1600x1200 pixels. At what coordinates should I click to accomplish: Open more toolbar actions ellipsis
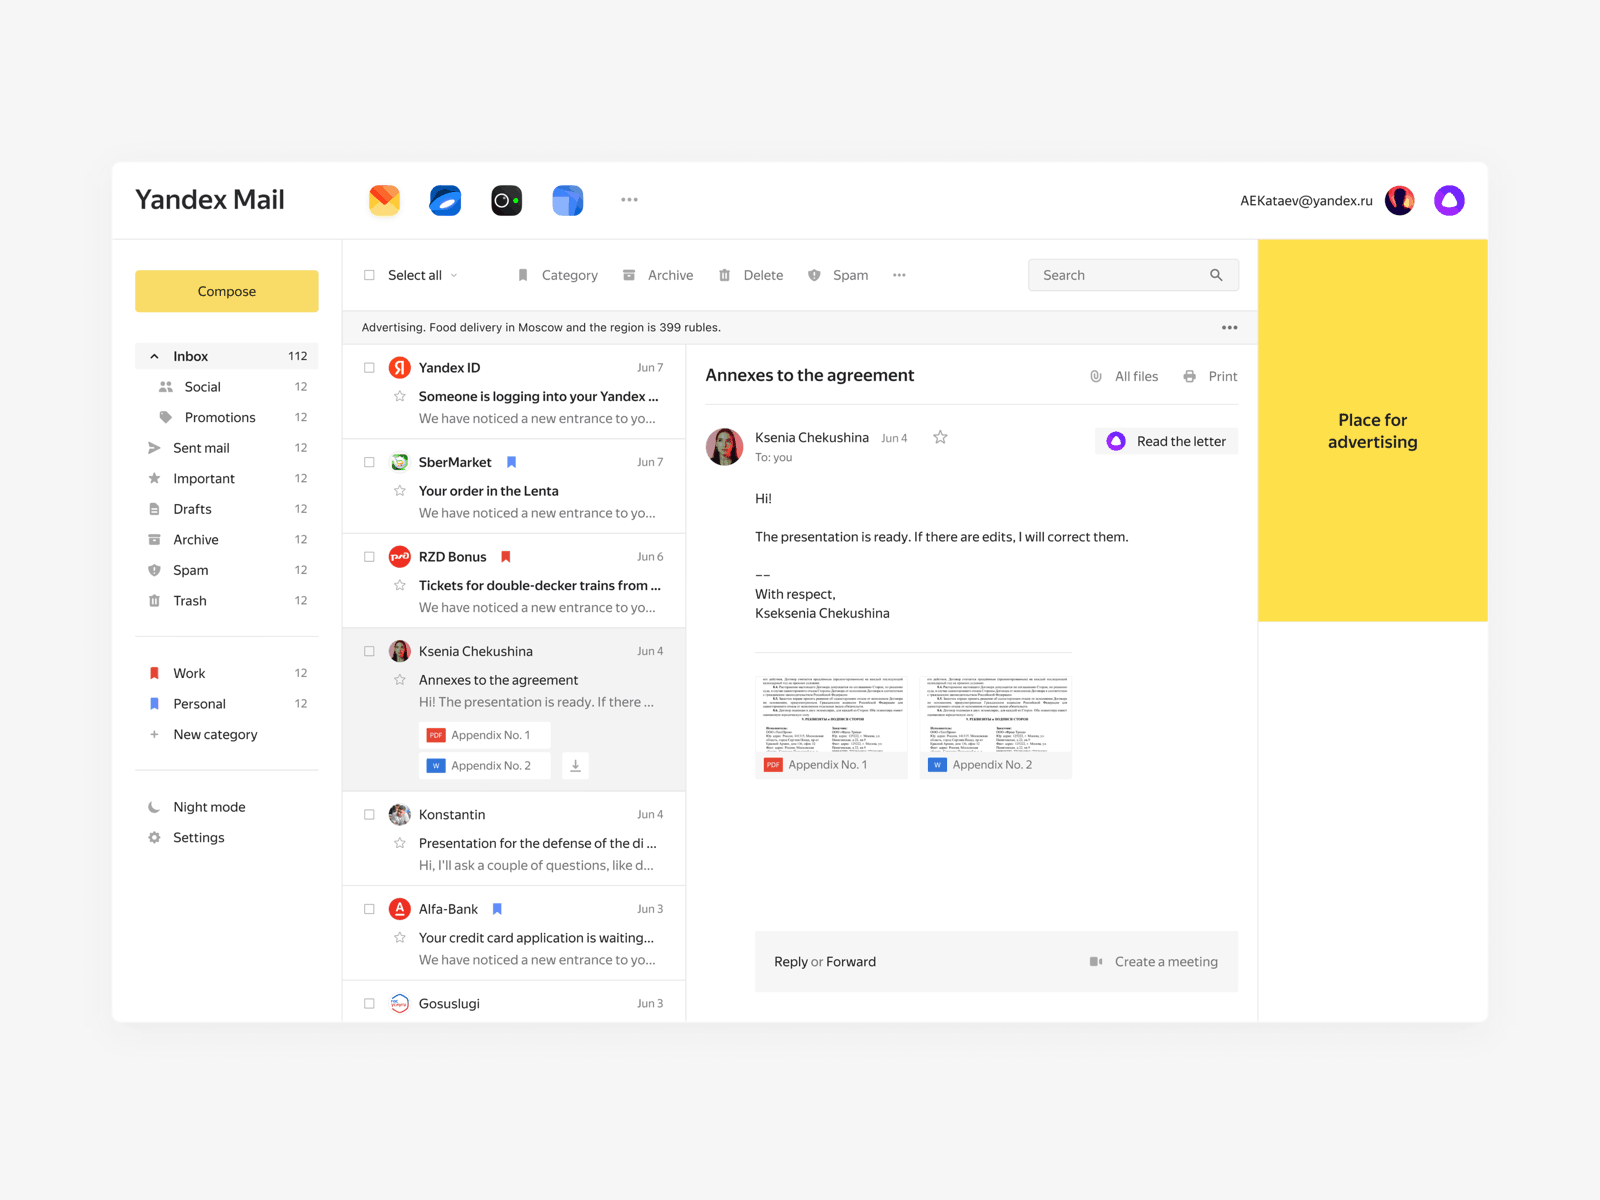(x=899, y=275)
